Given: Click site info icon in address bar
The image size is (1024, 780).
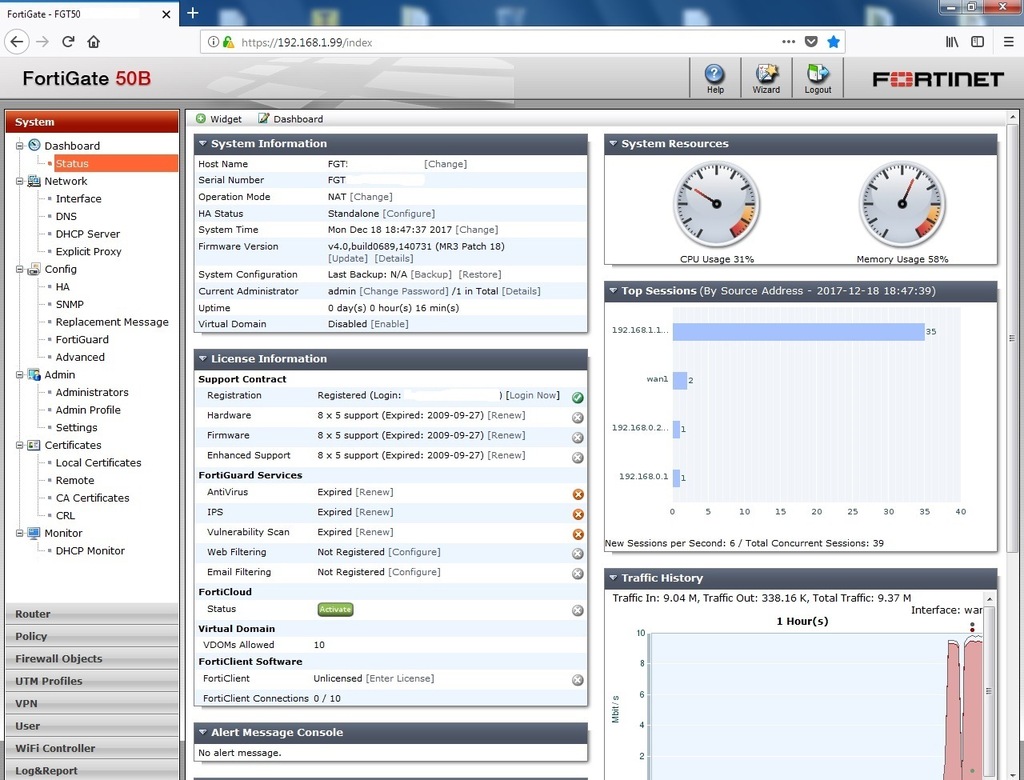Looking at the screenshot, I should pyautogui.click(x=213, y=42).
